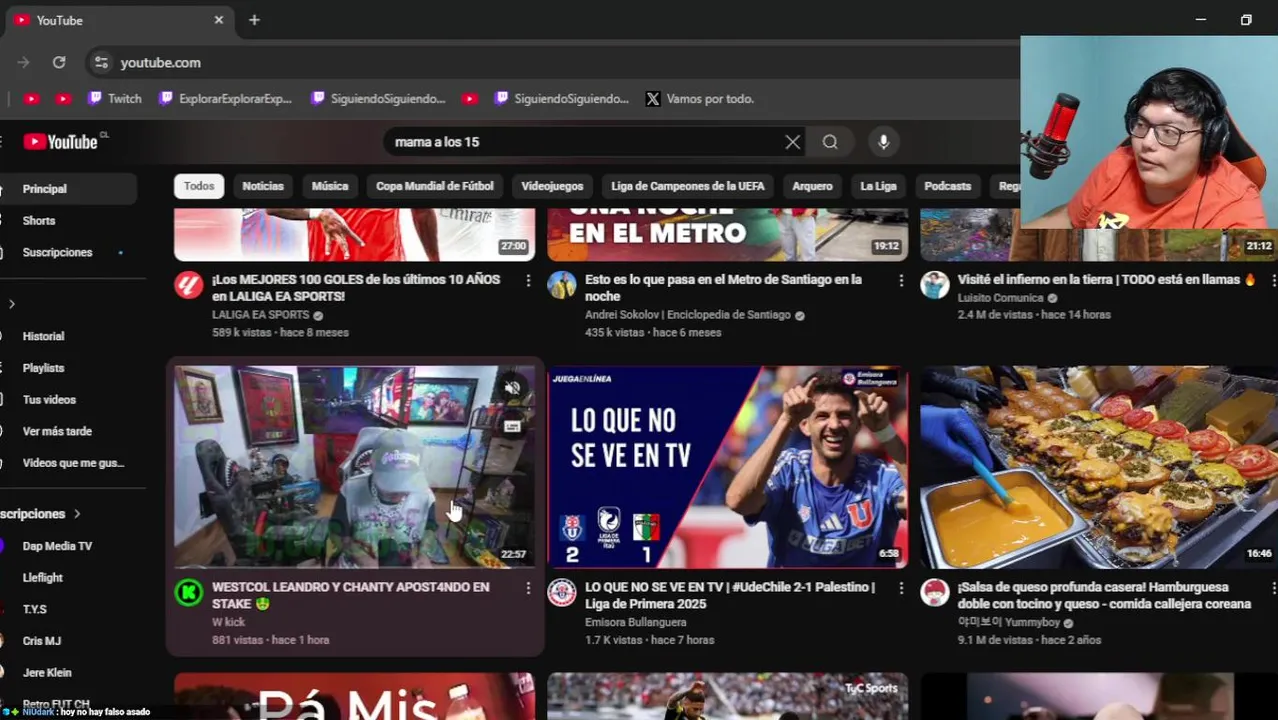Start voice search with microphone icon
This screenshot has height=720, width=1278.
coord(883,142)
